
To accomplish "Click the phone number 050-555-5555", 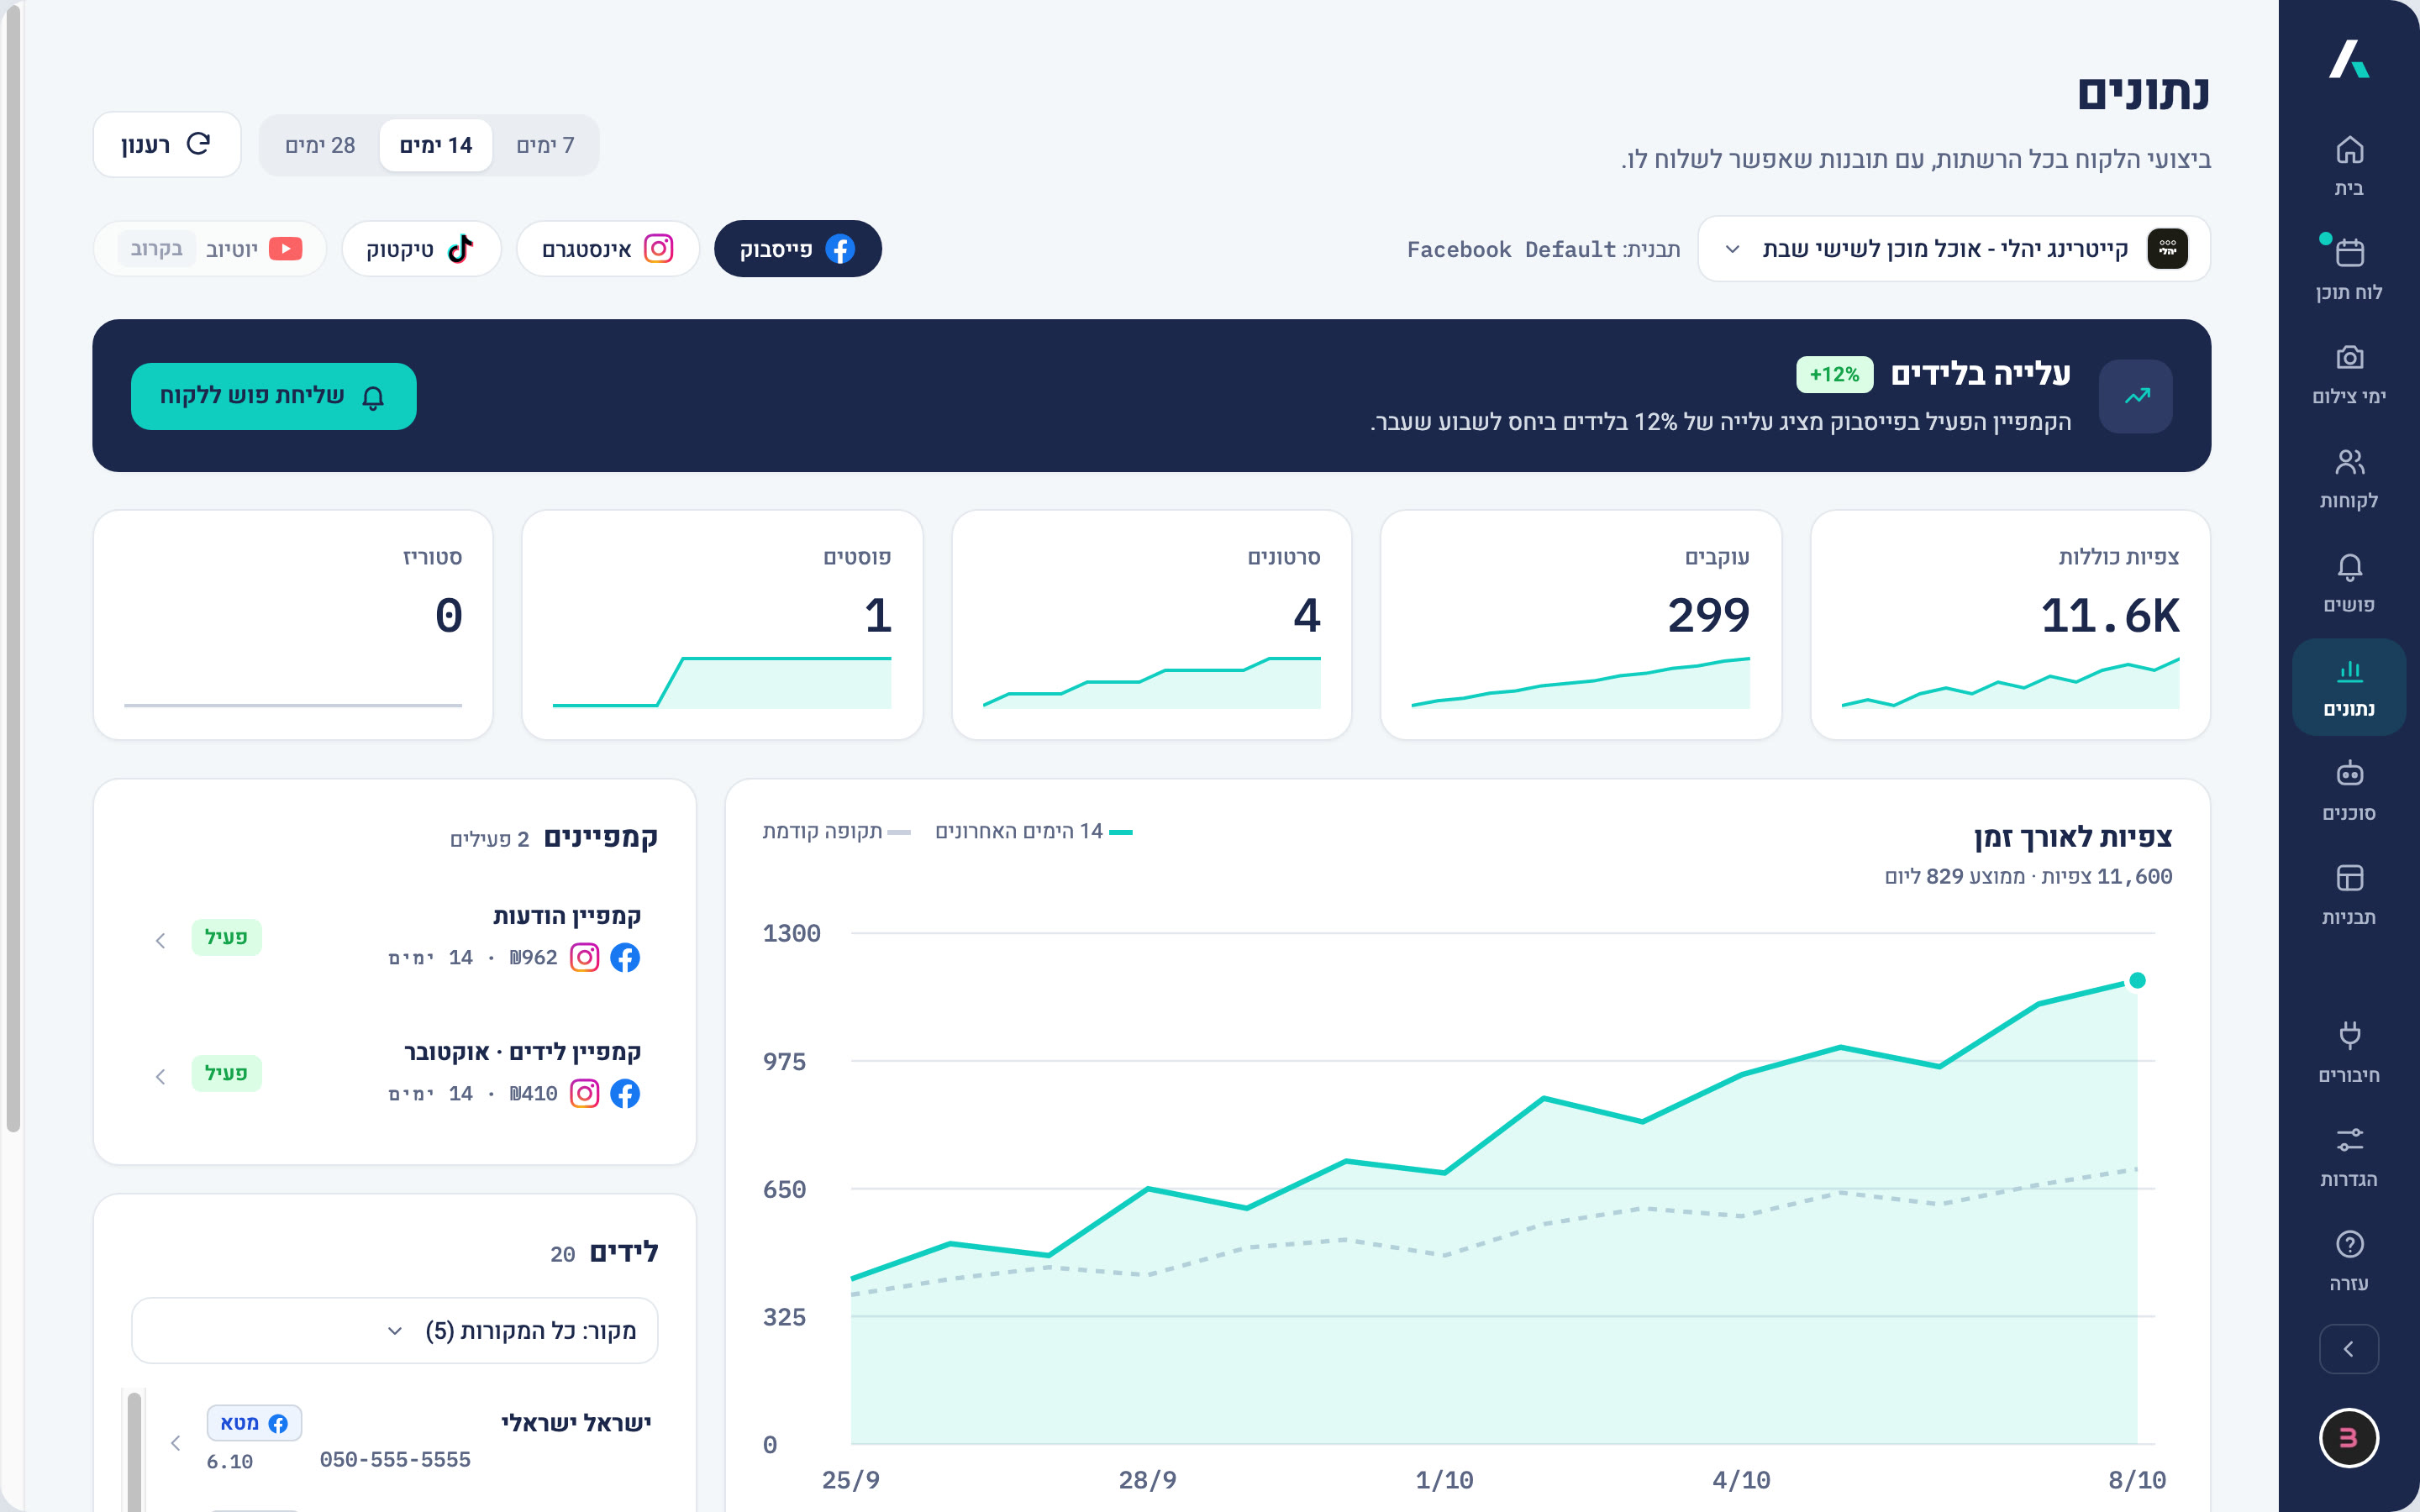I will (x=395, y=1459).
